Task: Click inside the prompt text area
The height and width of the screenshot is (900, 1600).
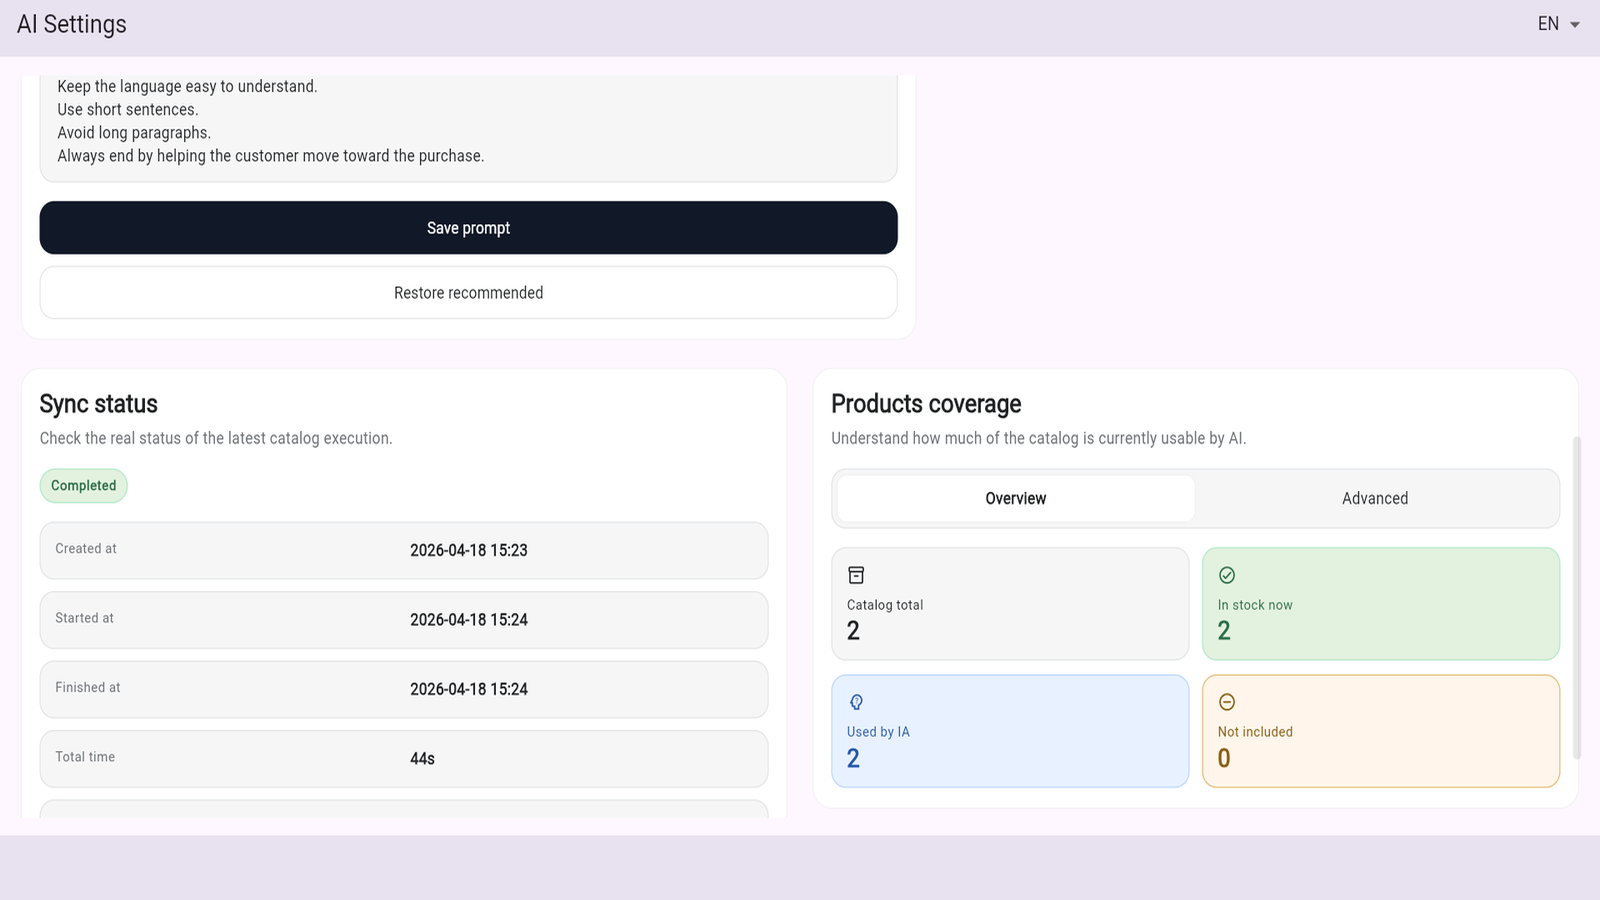Action: pos(468,128)
